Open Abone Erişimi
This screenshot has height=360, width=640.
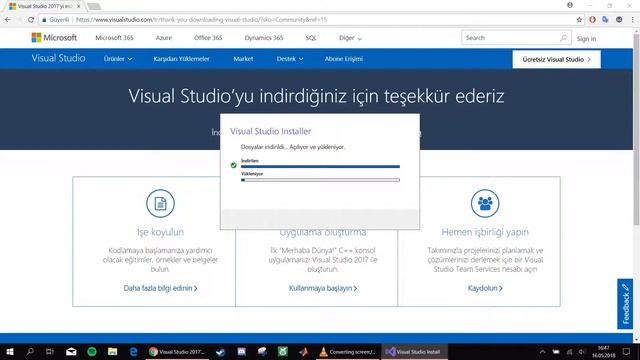tap(344, 59)
